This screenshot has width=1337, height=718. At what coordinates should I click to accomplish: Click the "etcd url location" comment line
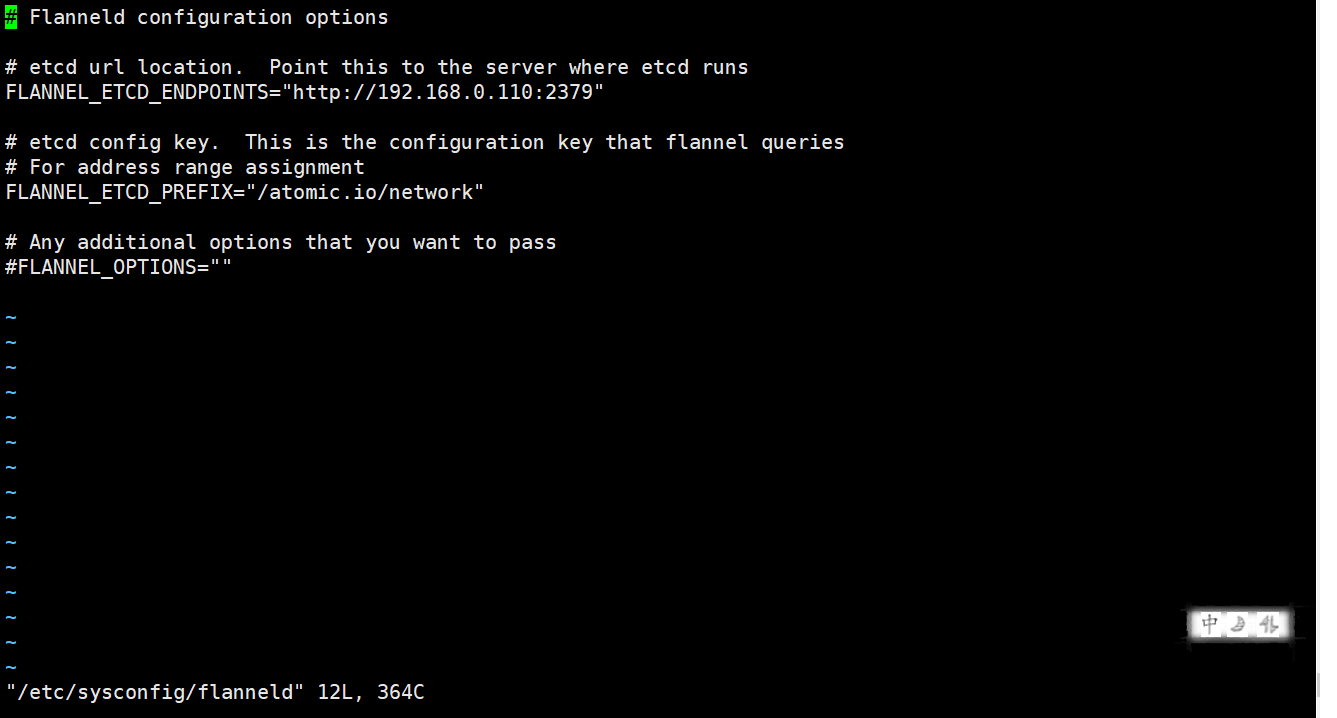coord(377,68)
